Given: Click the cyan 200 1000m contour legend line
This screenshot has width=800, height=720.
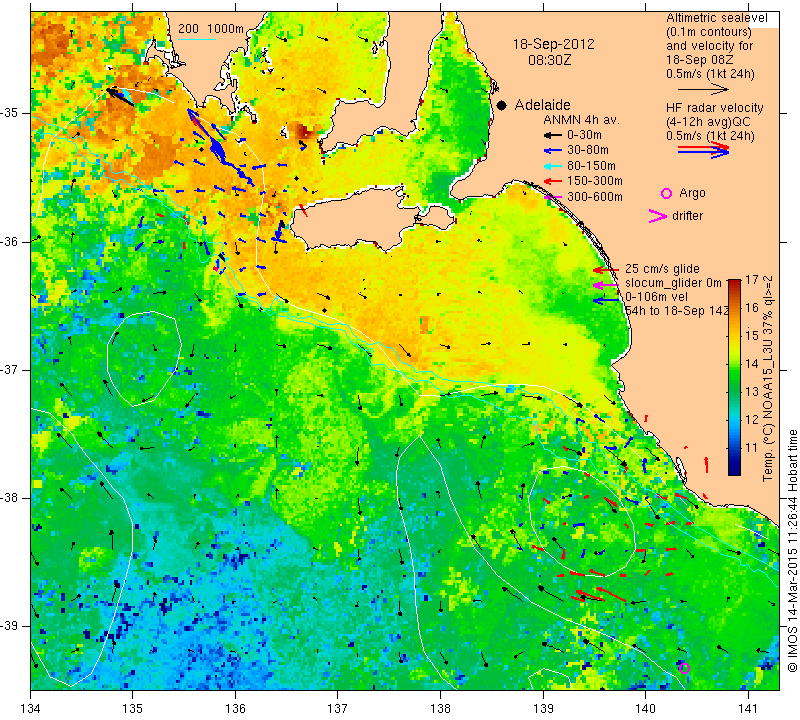Looking at the screenshot, I should click(x=197, y=39).
